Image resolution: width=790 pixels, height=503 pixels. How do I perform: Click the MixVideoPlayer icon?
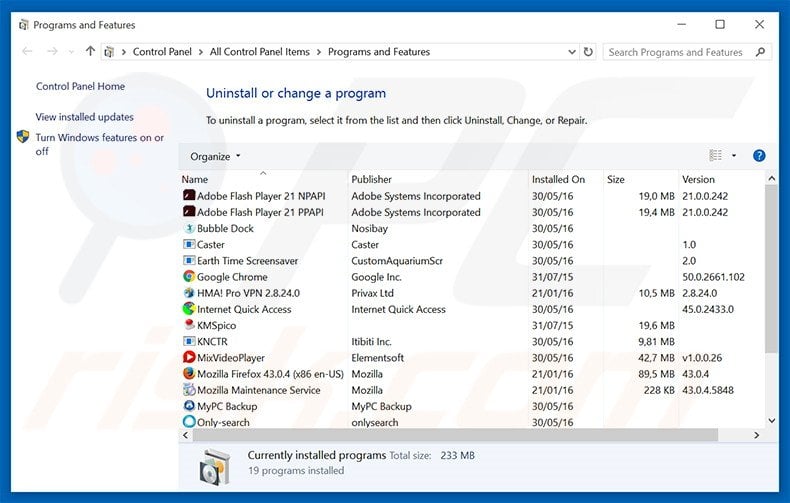(189, 358)
